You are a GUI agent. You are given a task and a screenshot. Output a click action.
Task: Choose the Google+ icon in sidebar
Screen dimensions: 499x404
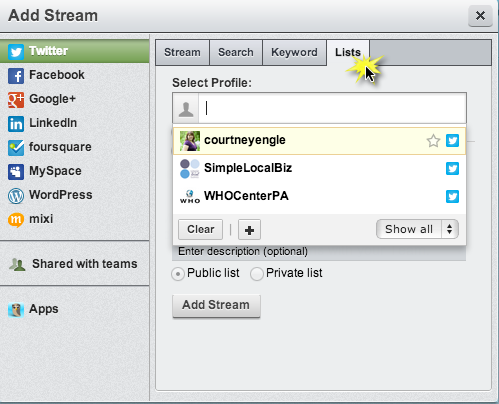coord(16,100)
